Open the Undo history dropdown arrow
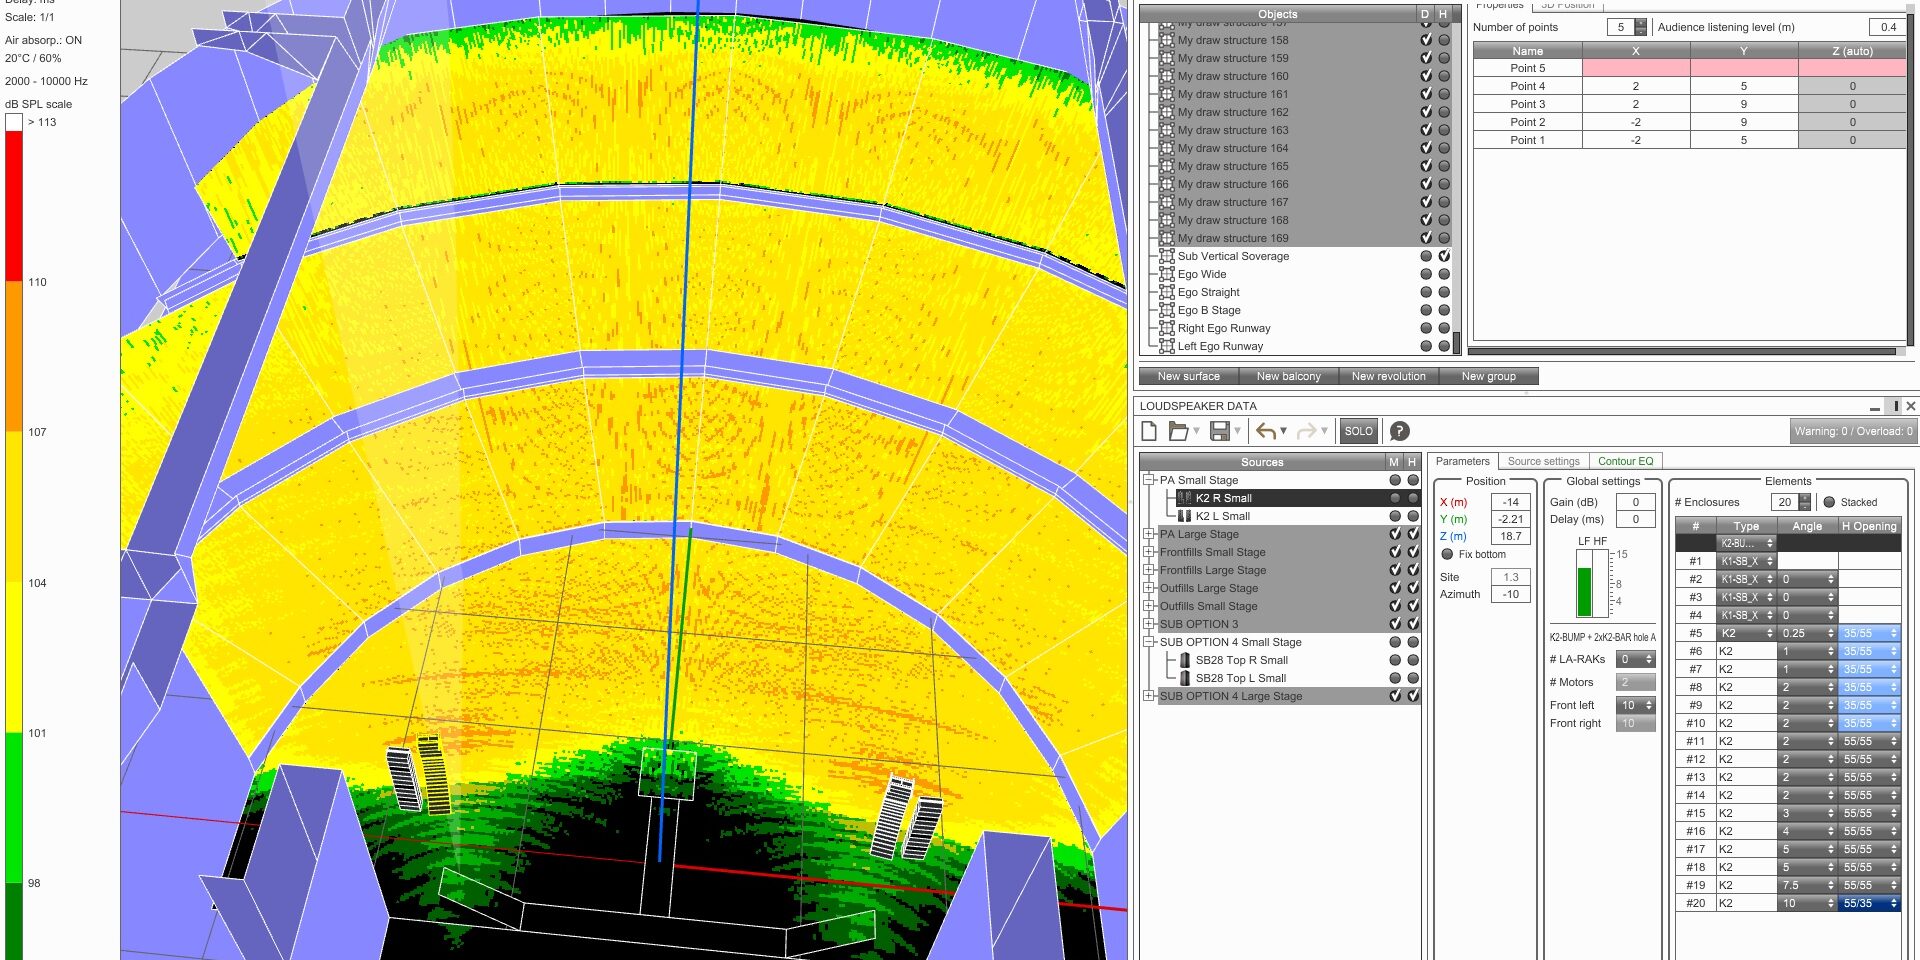1920x960 pixels. pyautogui.click(x=1283, y=431)
